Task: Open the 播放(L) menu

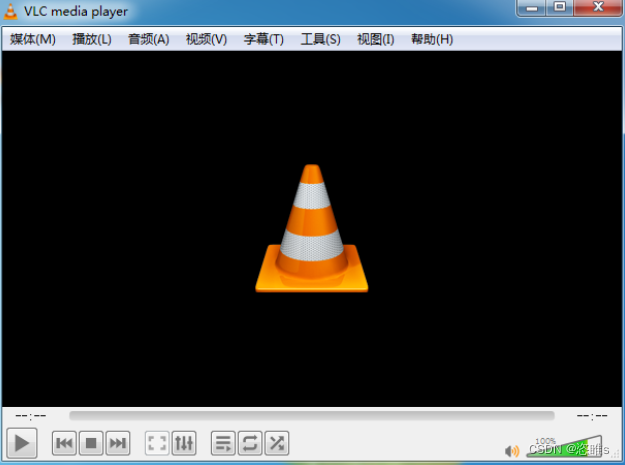Action: (92, 39)
